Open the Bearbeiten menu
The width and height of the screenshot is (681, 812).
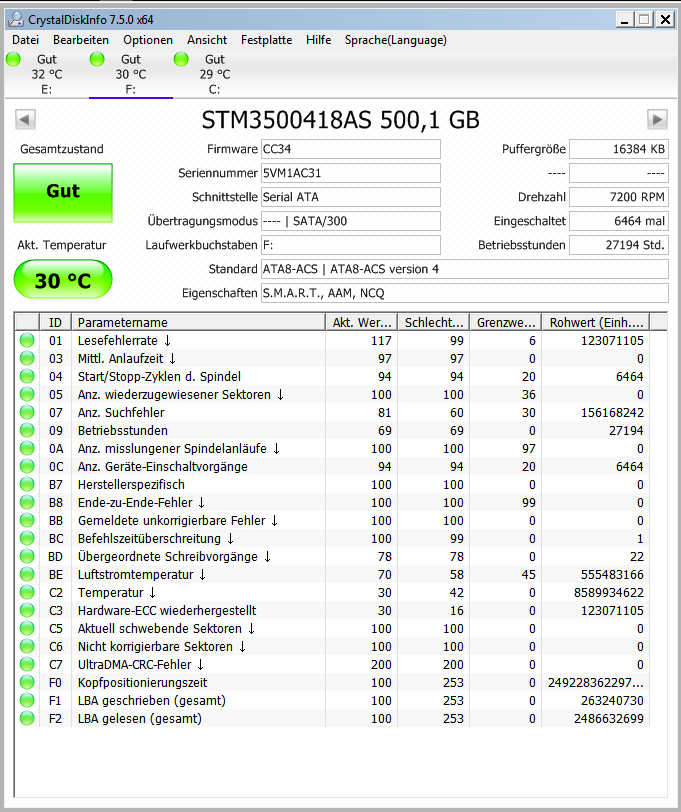81,40
